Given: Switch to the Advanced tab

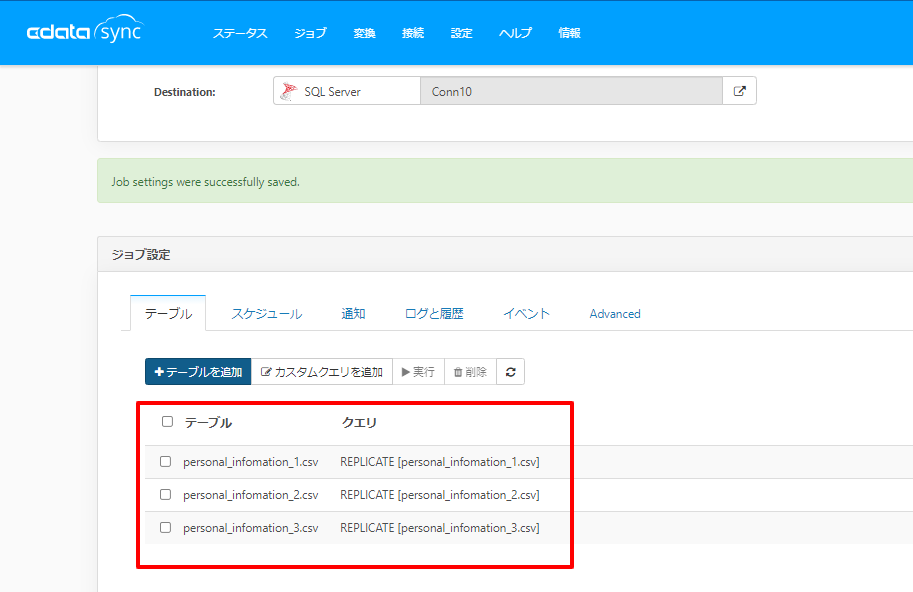Looking at the screenshot, I should 615,314.
